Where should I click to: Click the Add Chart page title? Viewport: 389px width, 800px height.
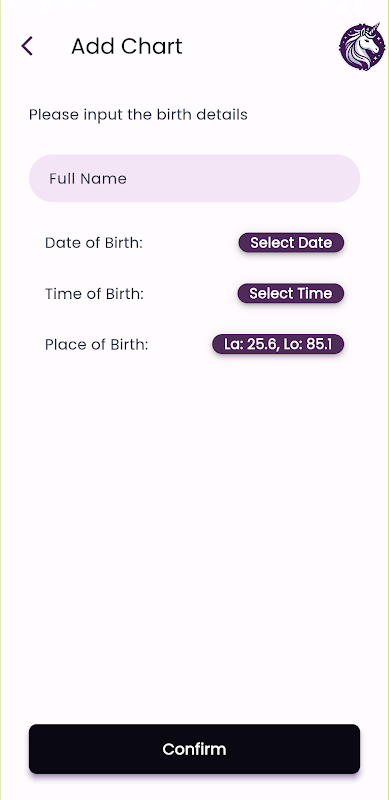(x=127, y=46)
